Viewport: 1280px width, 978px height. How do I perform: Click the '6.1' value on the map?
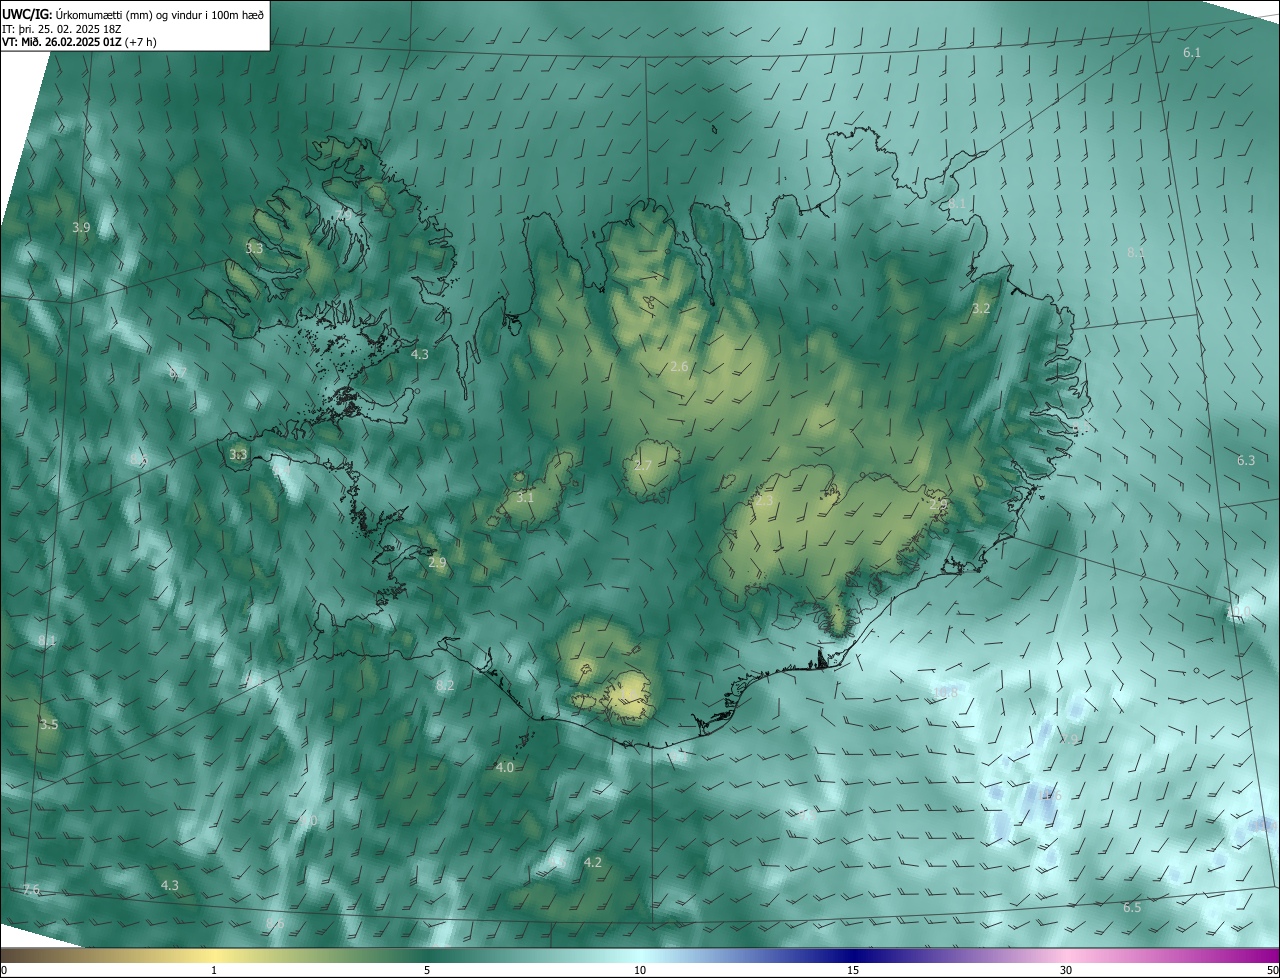[1192, 52]
